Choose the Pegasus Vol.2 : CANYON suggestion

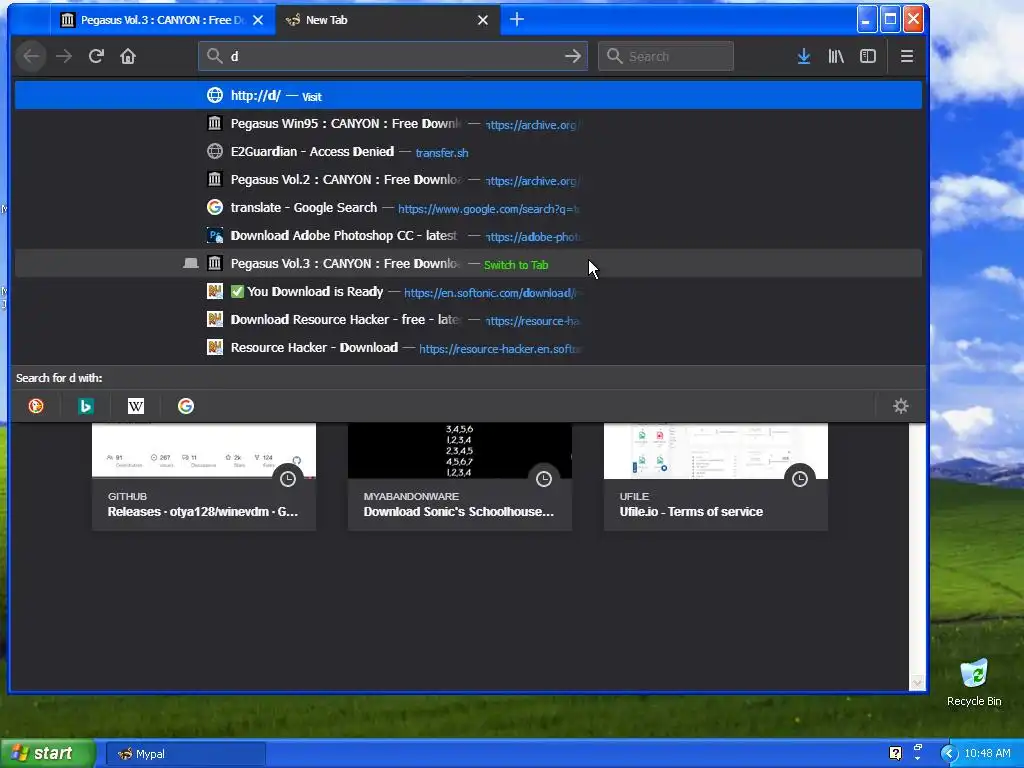click(x=468, y=180)
